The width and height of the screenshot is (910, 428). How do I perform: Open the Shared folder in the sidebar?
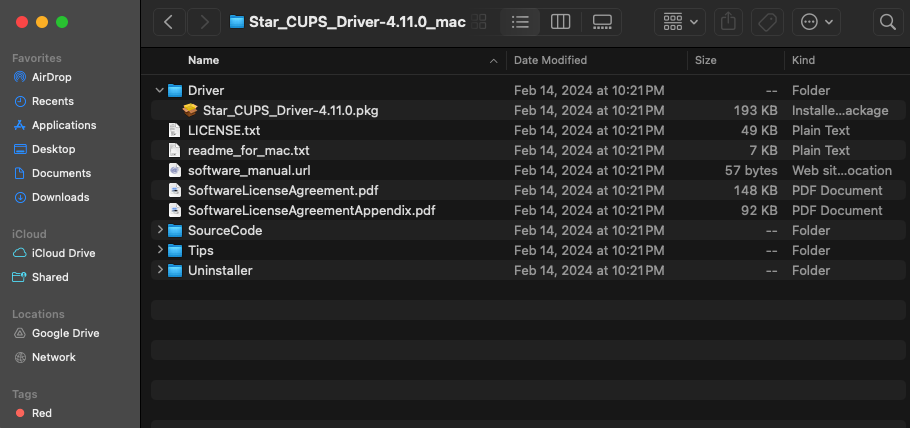click(x=41, y=277)
